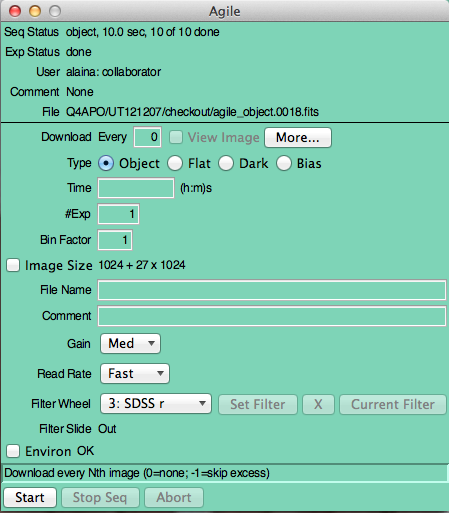Screen dimensions: 449x513
Task: Click the File Name text field
Action: point(272,290)
